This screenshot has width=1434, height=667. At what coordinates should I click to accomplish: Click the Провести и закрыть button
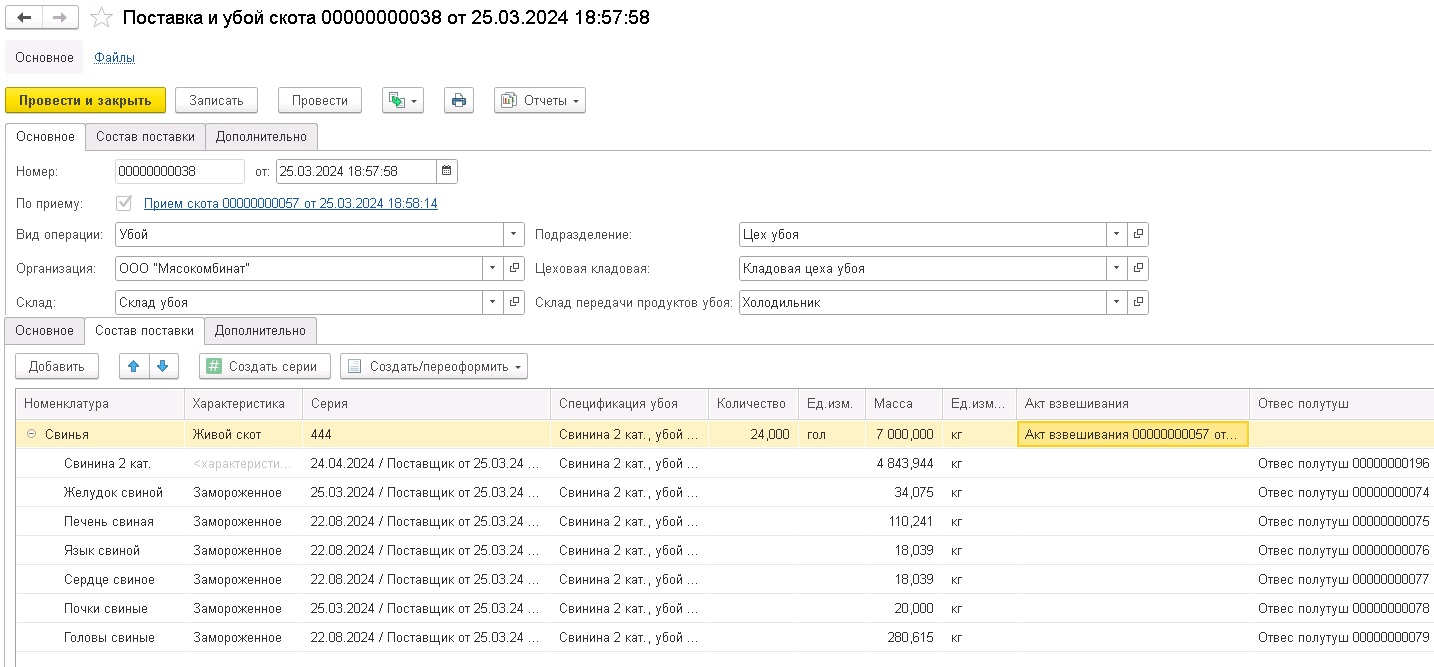pyautogui.click(x=85, y=100)
